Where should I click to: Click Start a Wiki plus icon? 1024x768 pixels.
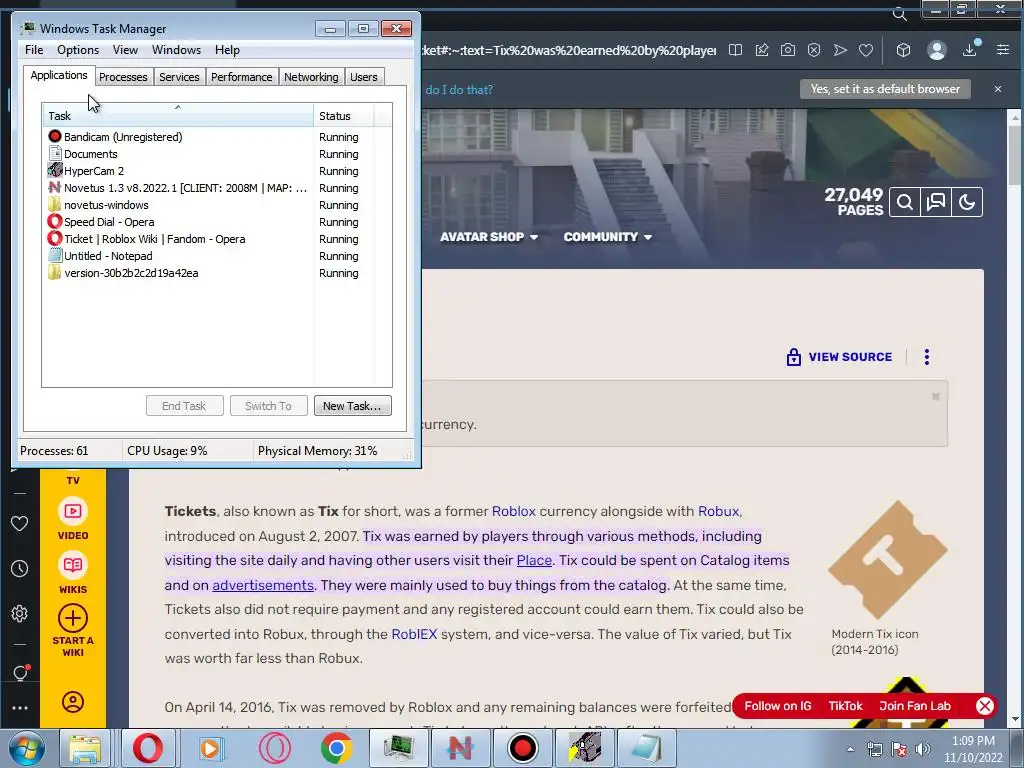72,618
